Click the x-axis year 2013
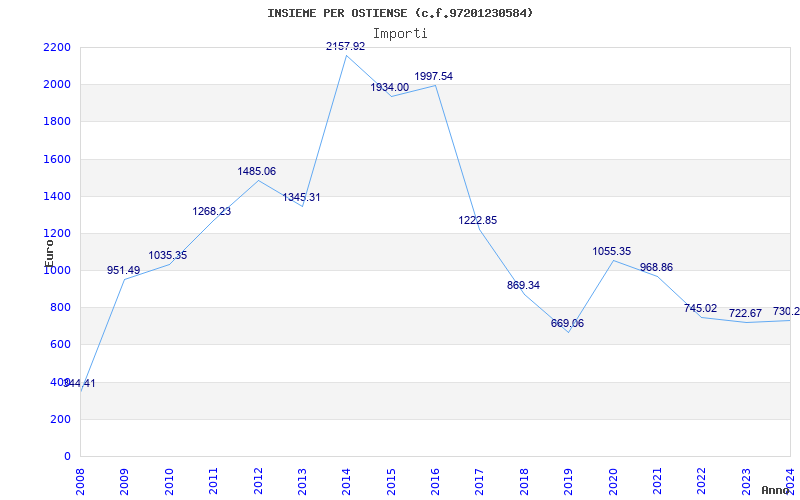Image resolution: width=800 pixels, height=500 pixels. click(x=302, y=481)
